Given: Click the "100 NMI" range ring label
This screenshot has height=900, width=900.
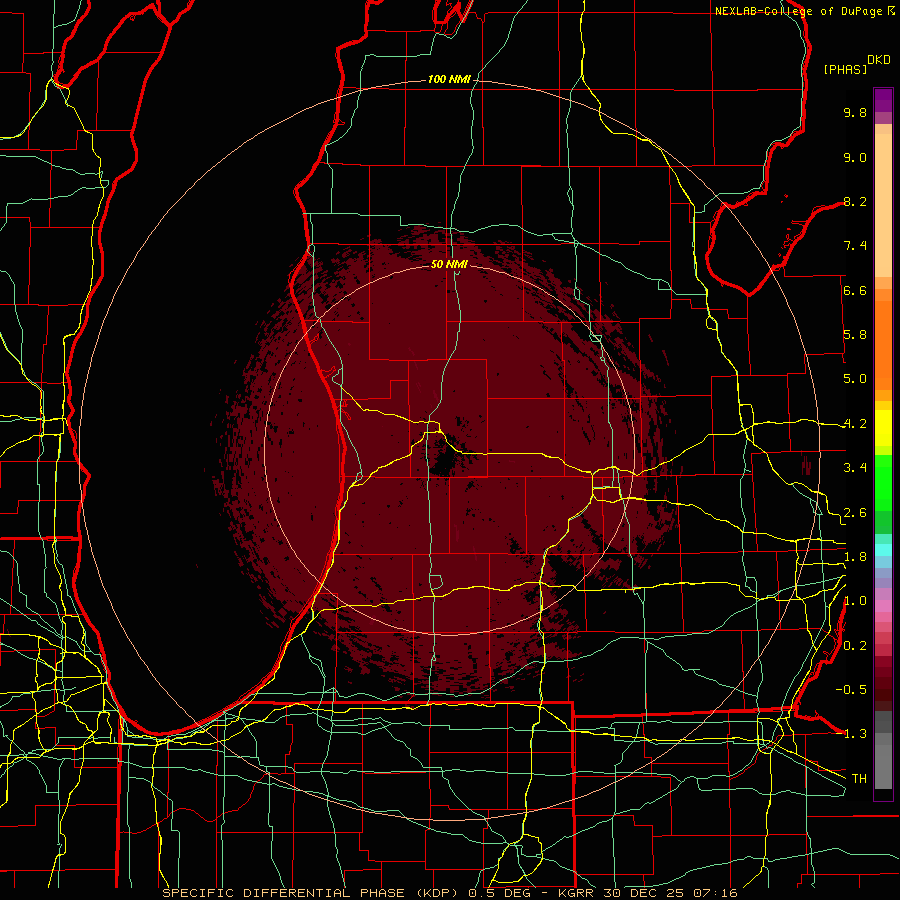Looking at the screenshot, I should (x=449, y=79).
